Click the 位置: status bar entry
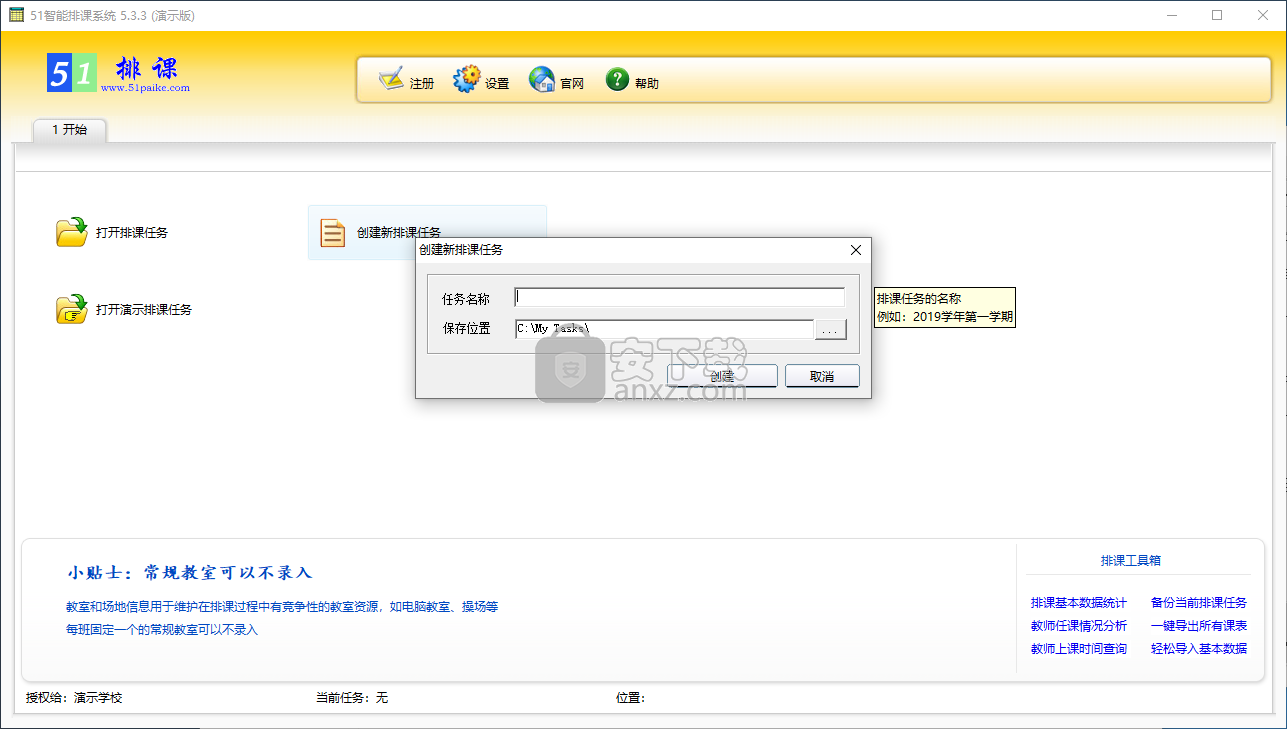1287x729 pixels. 631,698
